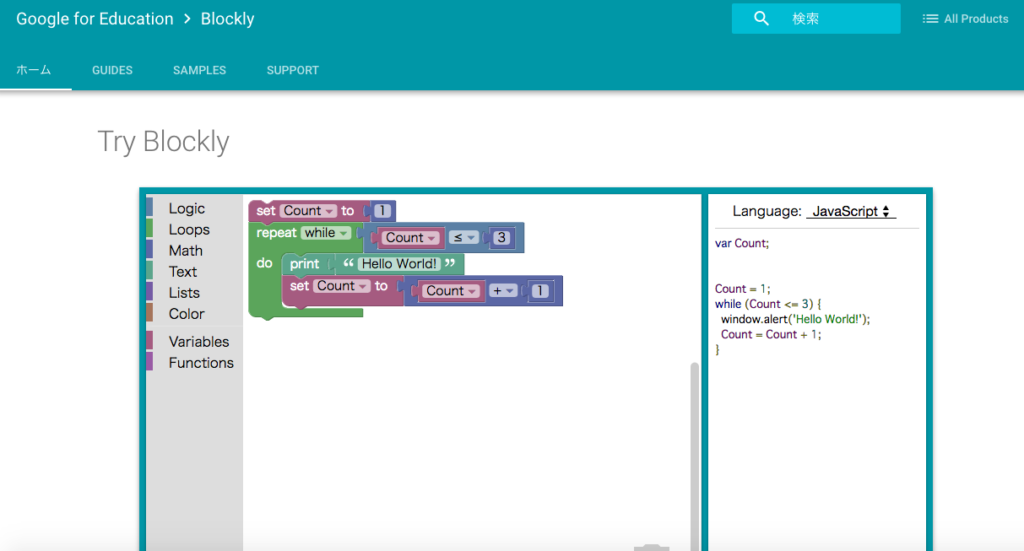Open the + arithmetic operator dropdown

tap(503, 291)
